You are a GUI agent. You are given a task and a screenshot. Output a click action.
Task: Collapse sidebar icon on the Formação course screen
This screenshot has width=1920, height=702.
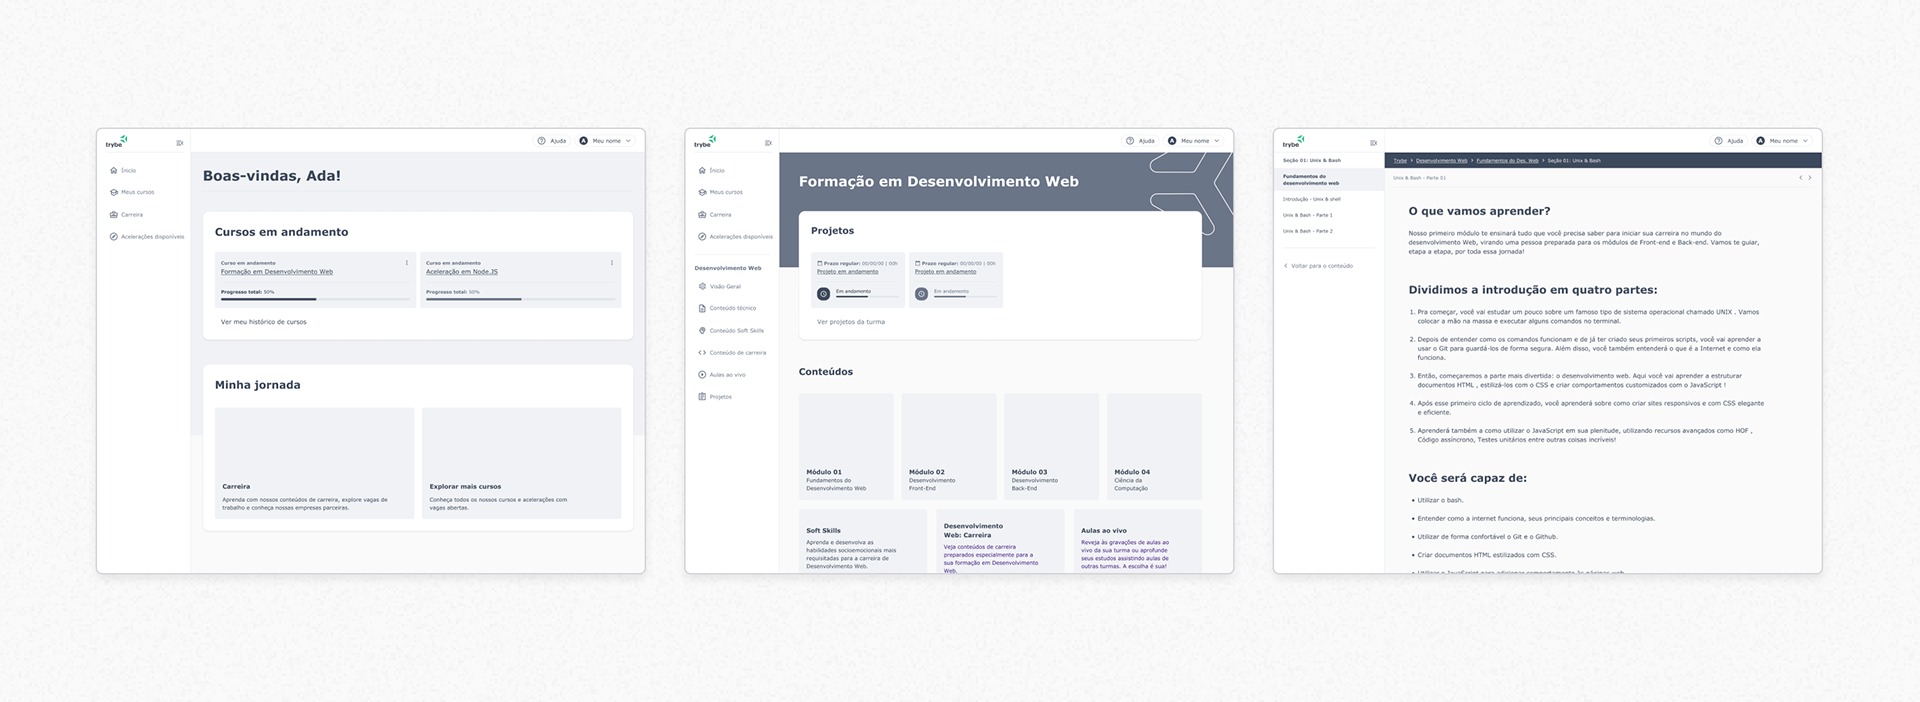[768, 143]
